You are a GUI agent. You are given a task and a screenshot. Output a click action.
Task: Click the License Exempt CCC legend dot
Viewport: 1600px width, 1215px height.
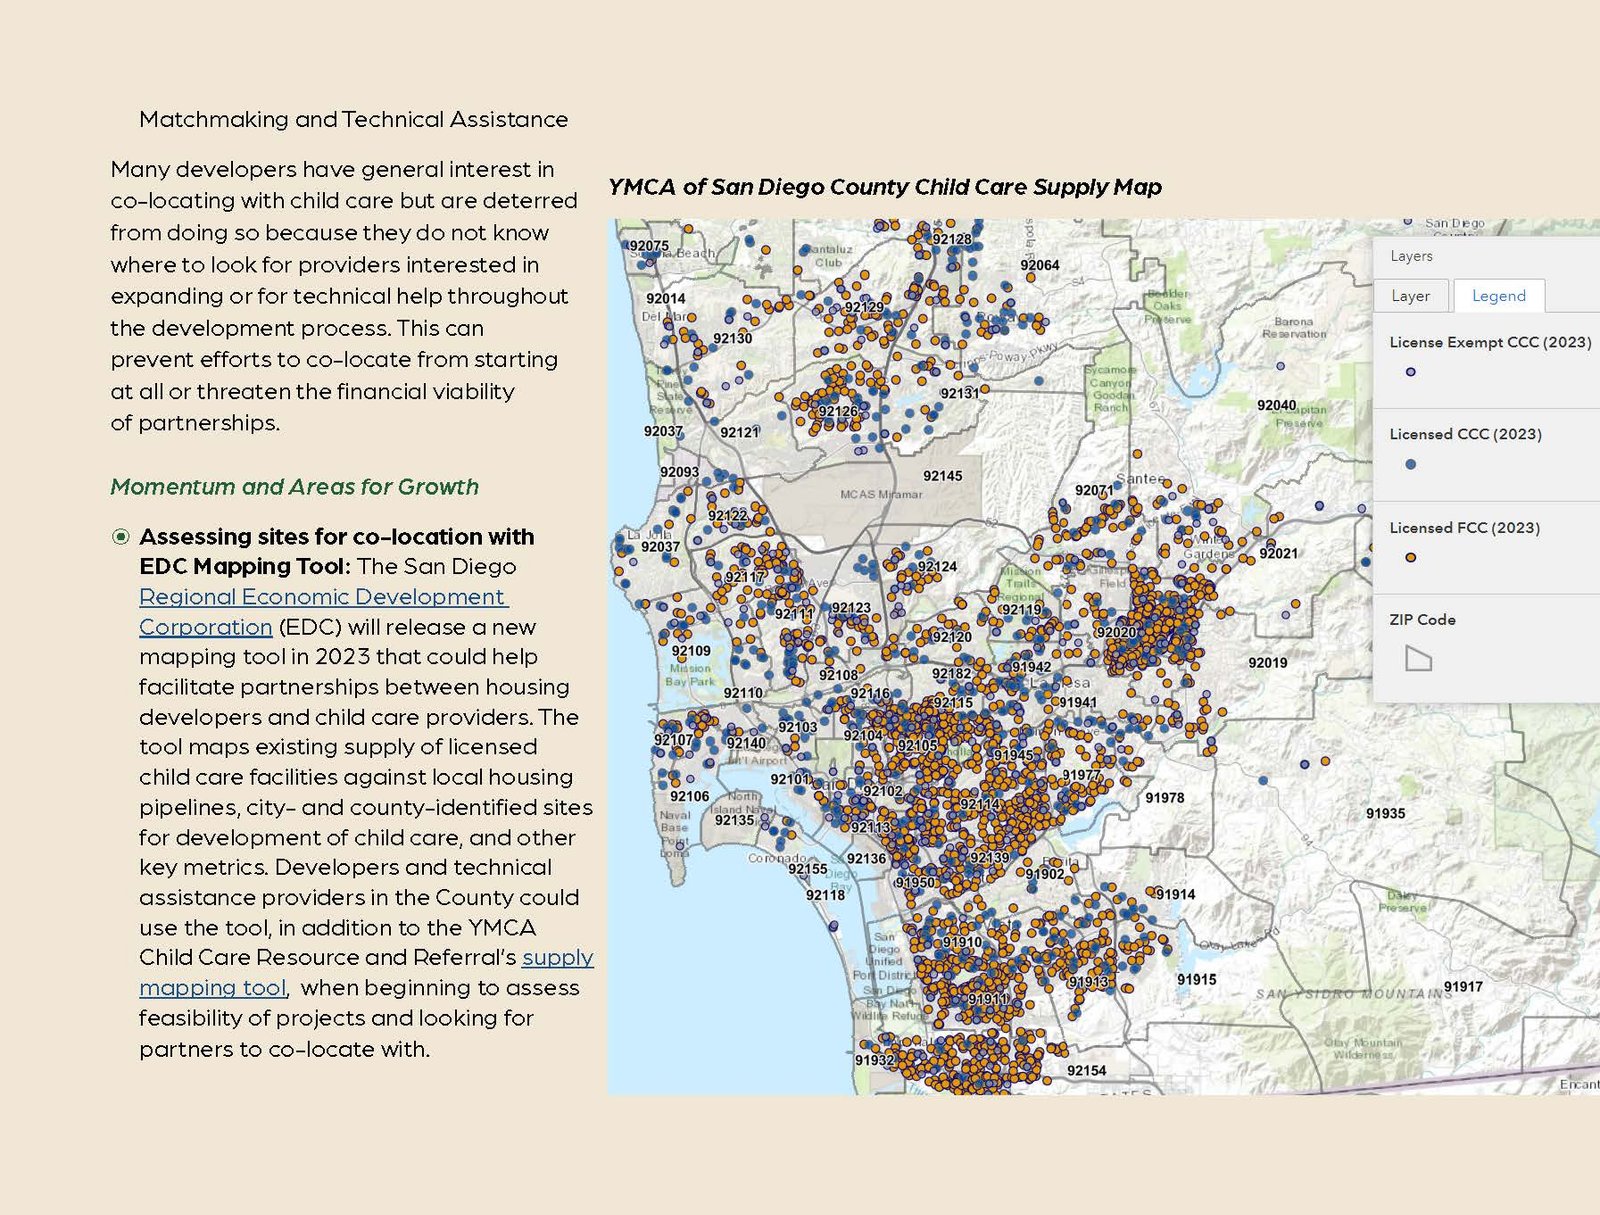1410,372
